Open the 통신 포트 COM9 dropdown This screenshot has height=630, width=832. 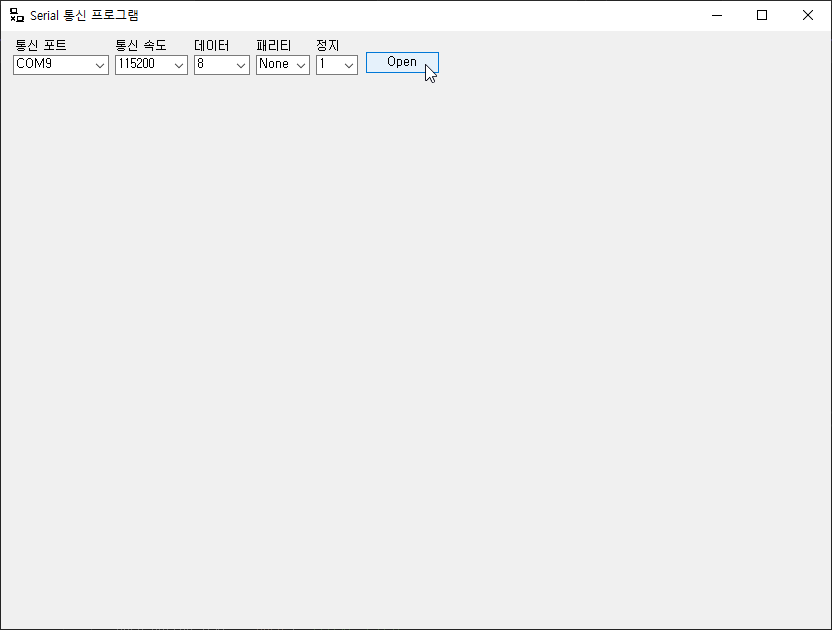pos(61,65)
